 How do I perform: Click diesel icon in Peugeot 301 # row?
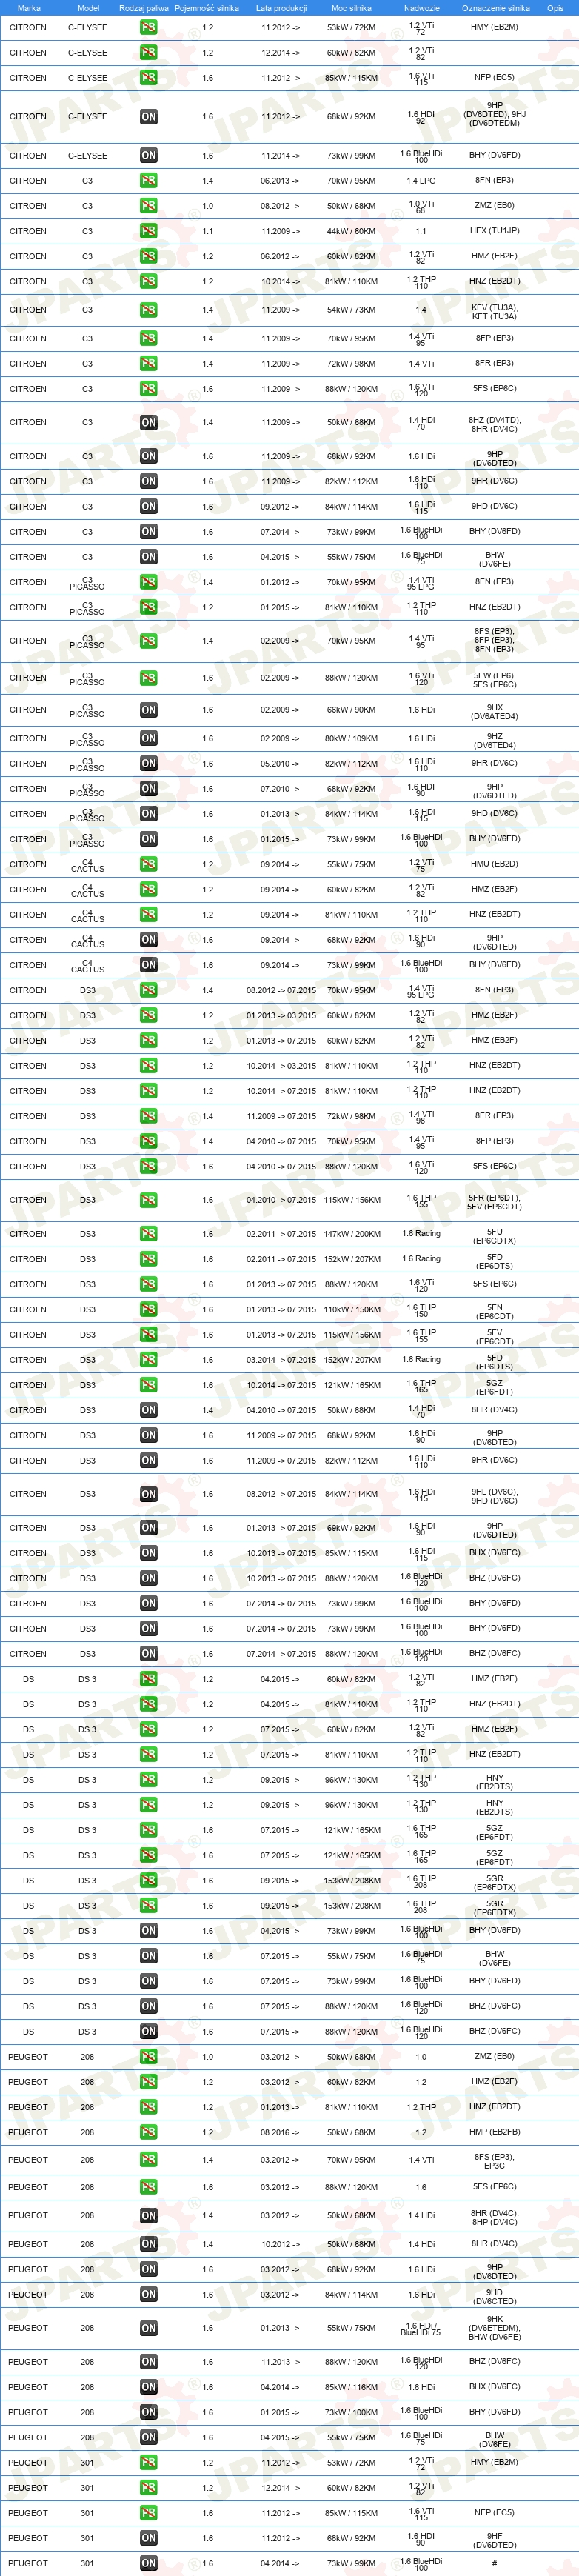coord(148,2563)
